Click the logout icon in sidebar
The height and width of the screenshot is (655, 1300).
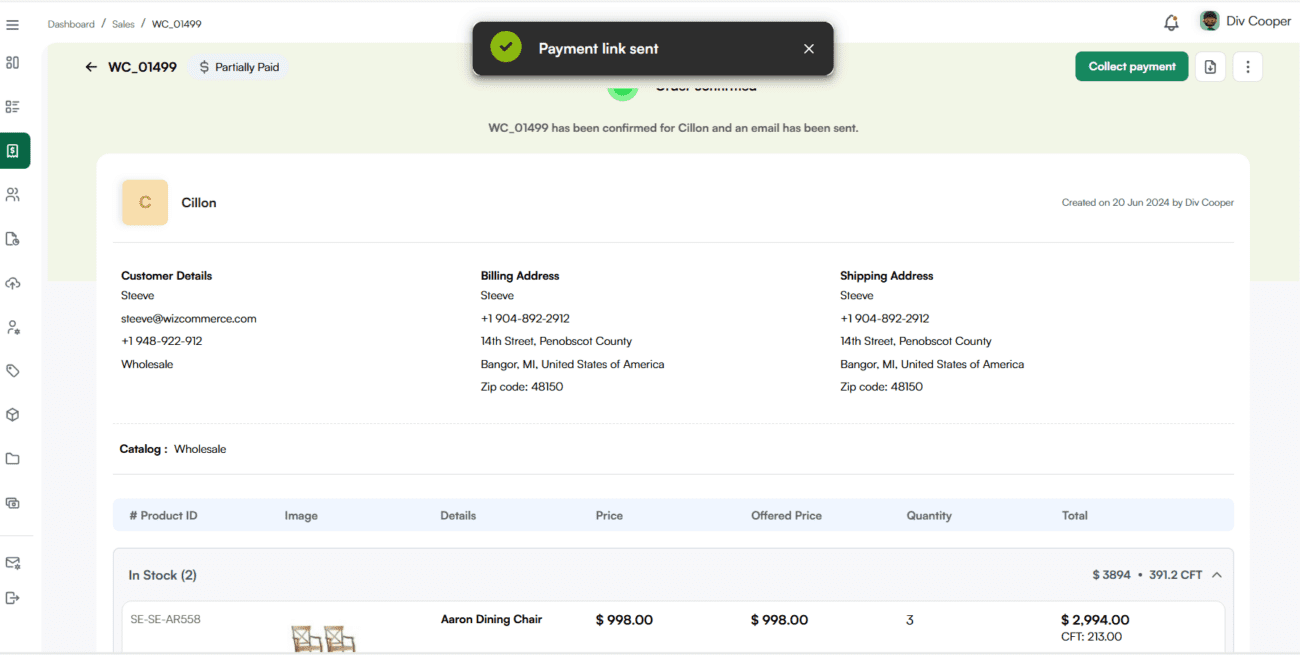[13, 598]
